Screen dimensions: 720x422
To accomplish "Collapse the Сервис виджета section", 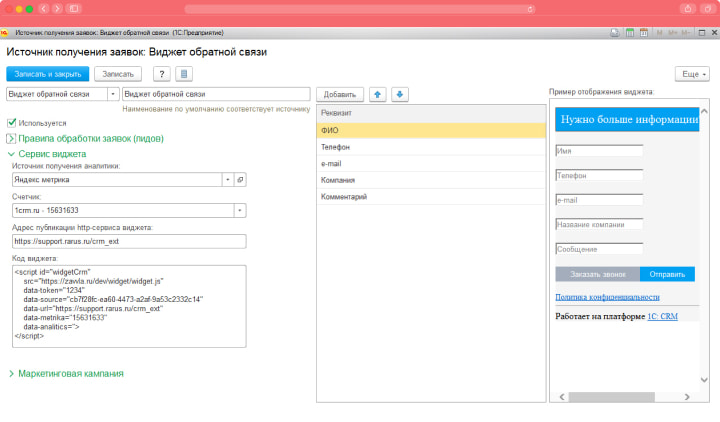I will click(x=11, y=154).
